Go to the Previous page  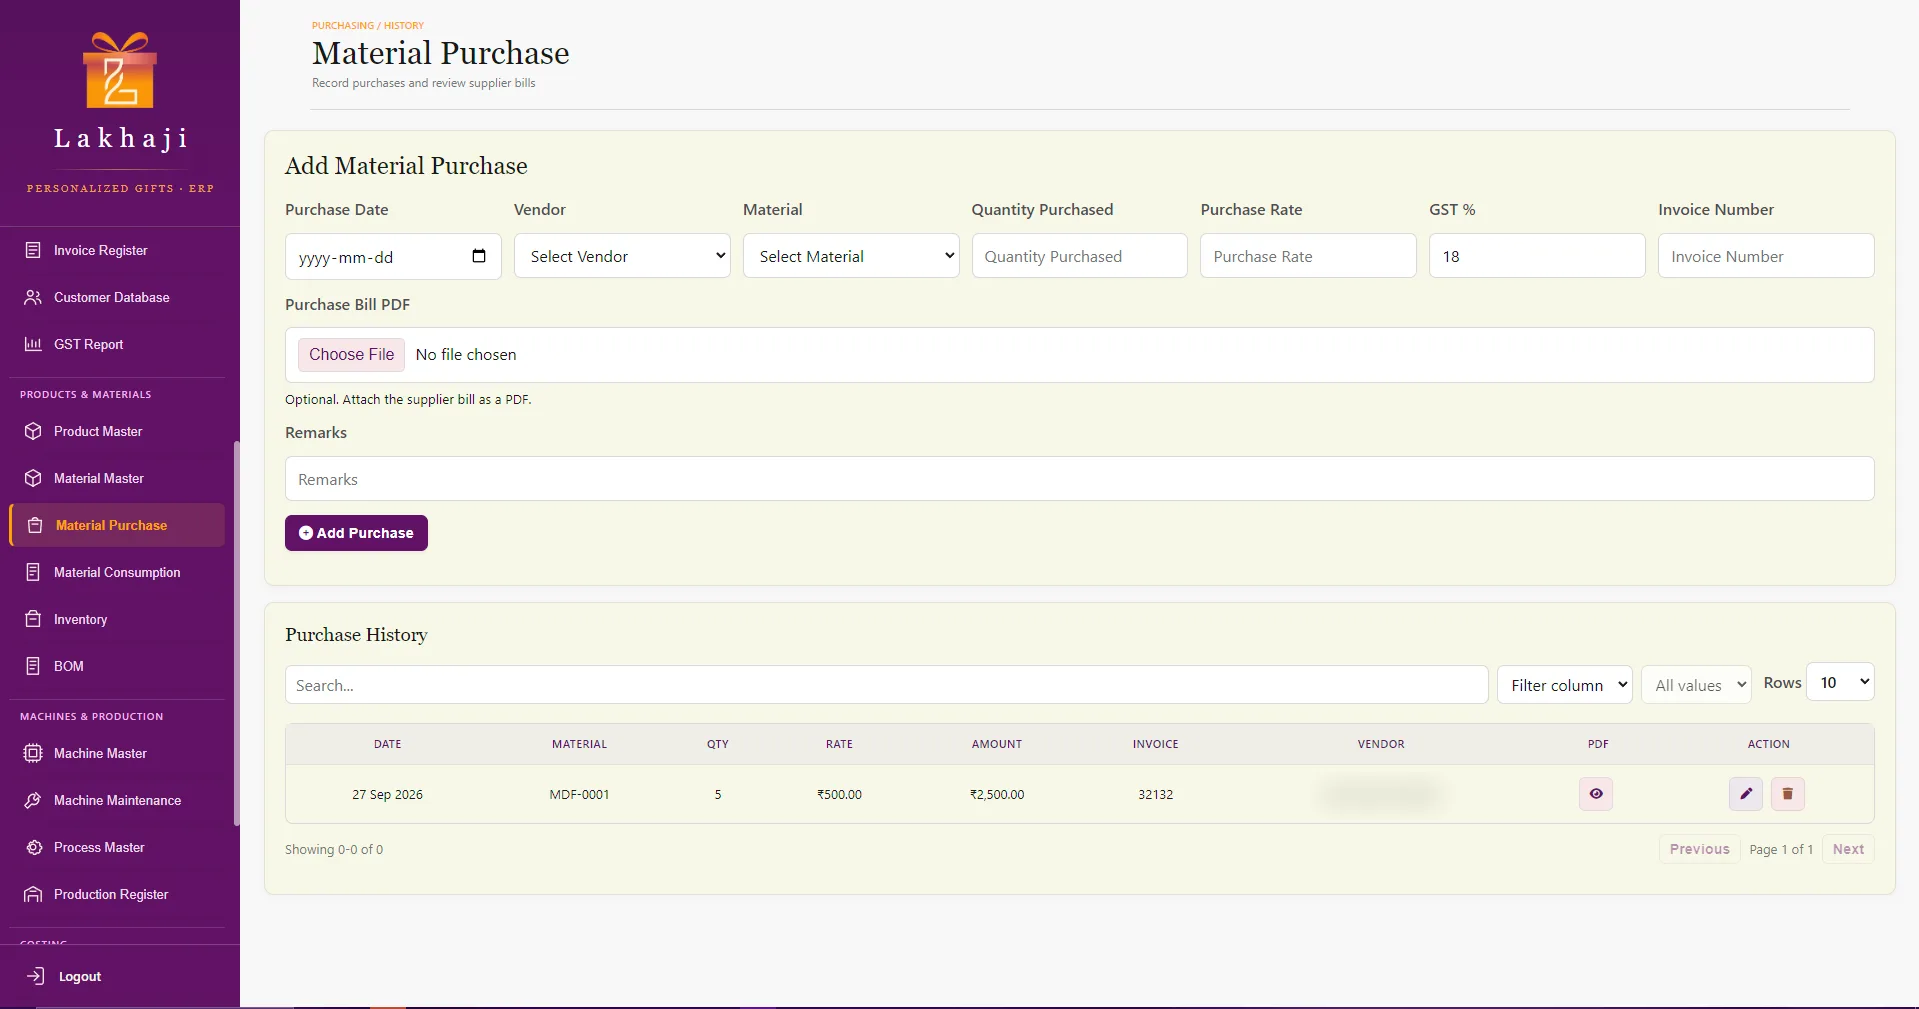[1699, 849]
